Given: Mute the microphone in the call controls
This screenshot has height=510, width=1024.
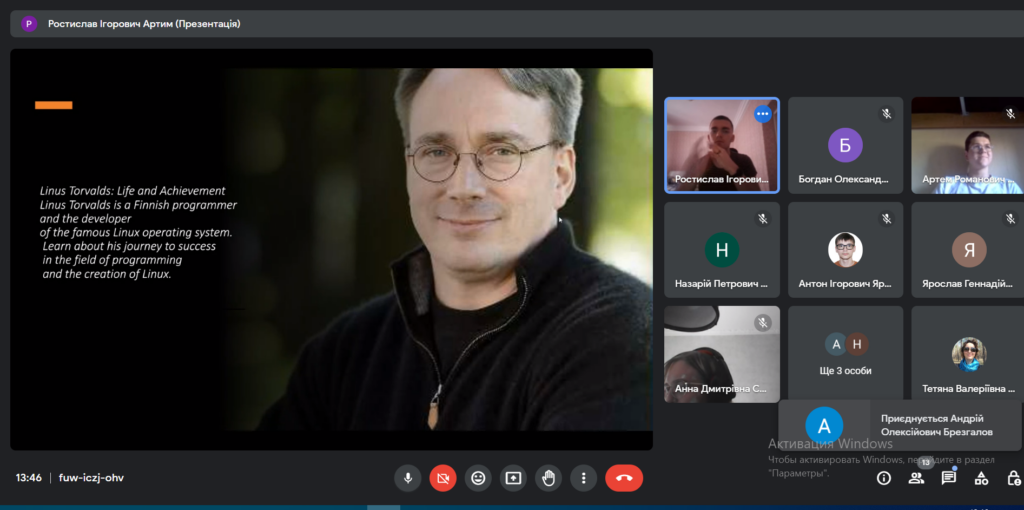Looking at the screenshot, I should [x=407, y=478].
